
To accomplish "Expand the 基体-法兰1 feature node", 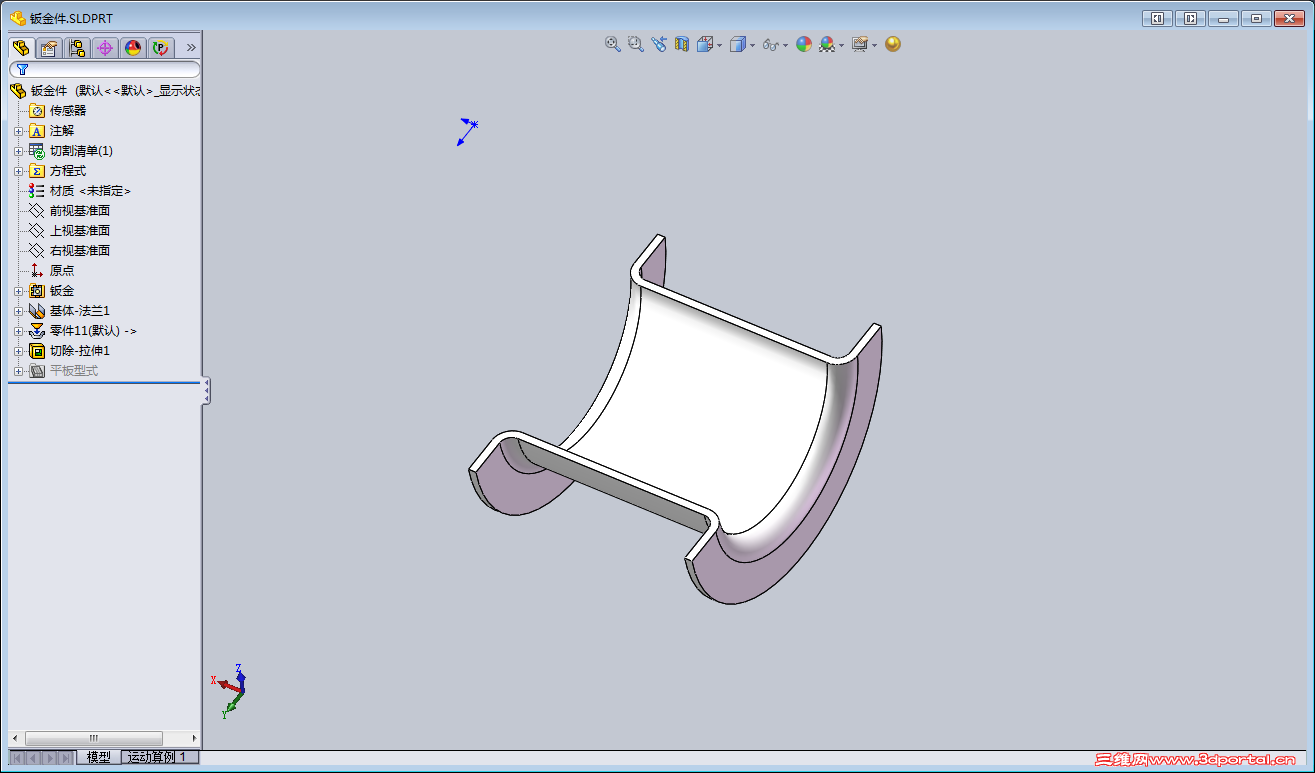I will [x=18, y=311].
